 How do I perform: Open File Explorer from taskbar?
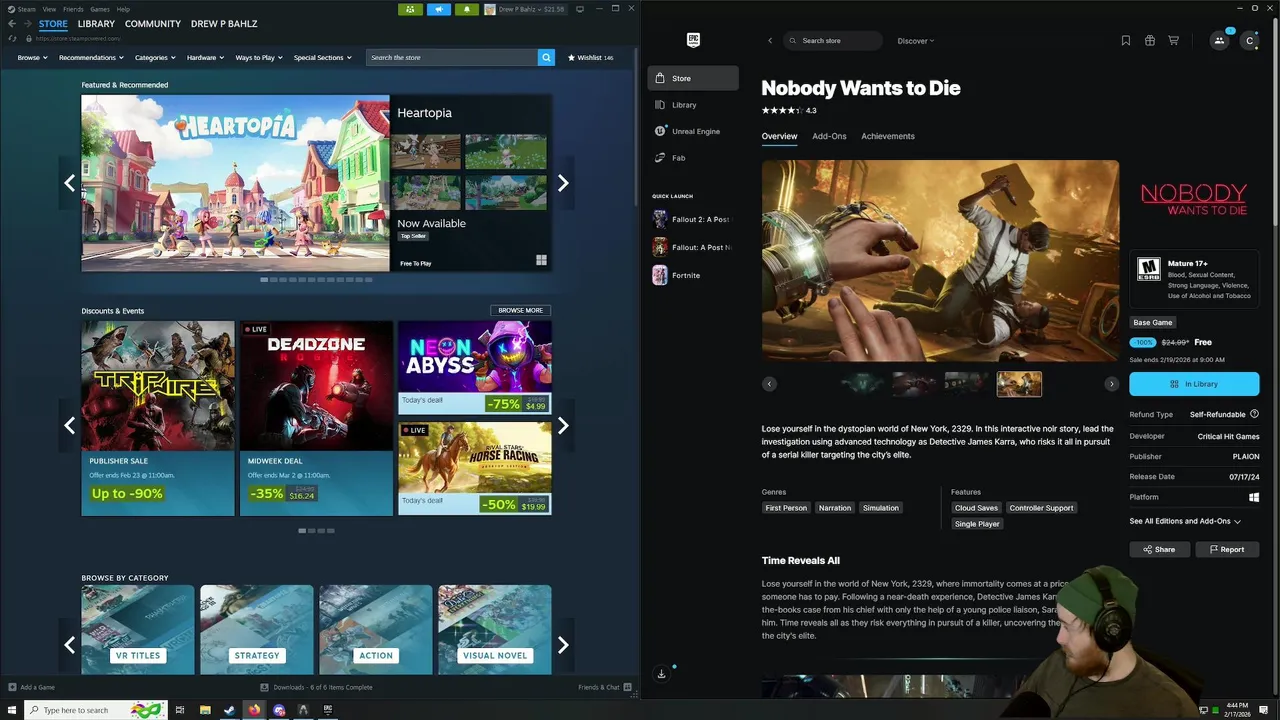coord(205,710)
